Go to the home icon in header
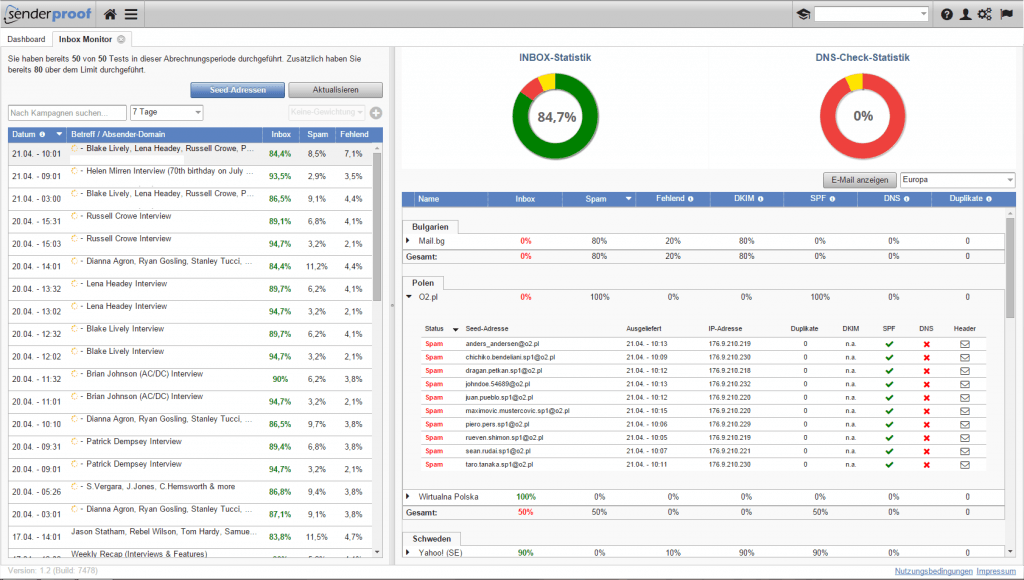 (x=110, y=14)
